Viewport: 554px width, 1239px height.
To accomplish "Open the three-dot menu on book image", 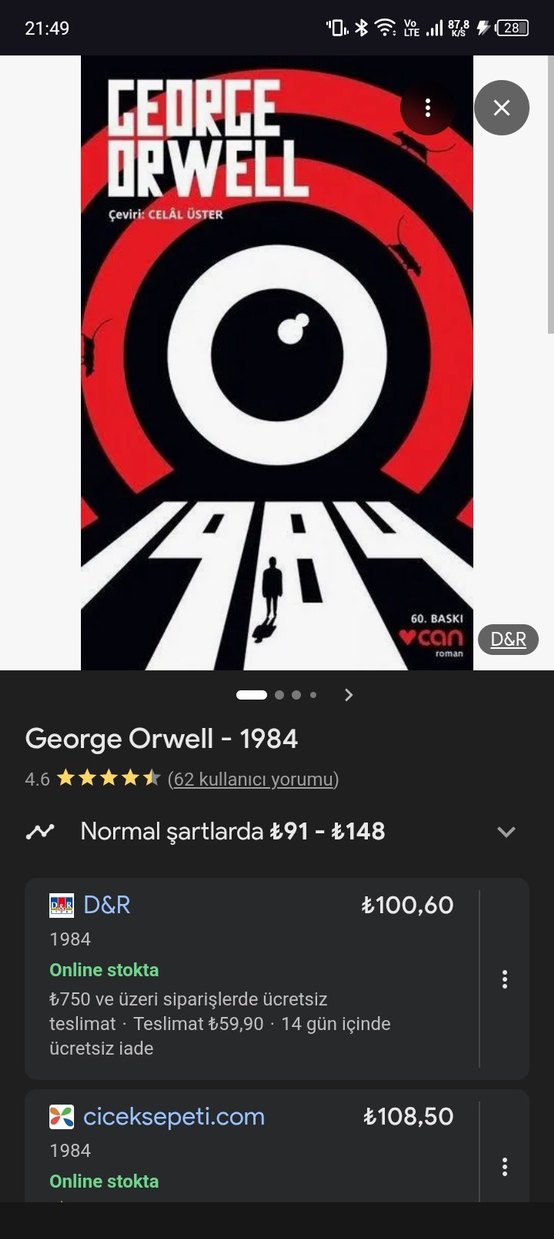I will point(427,108).
